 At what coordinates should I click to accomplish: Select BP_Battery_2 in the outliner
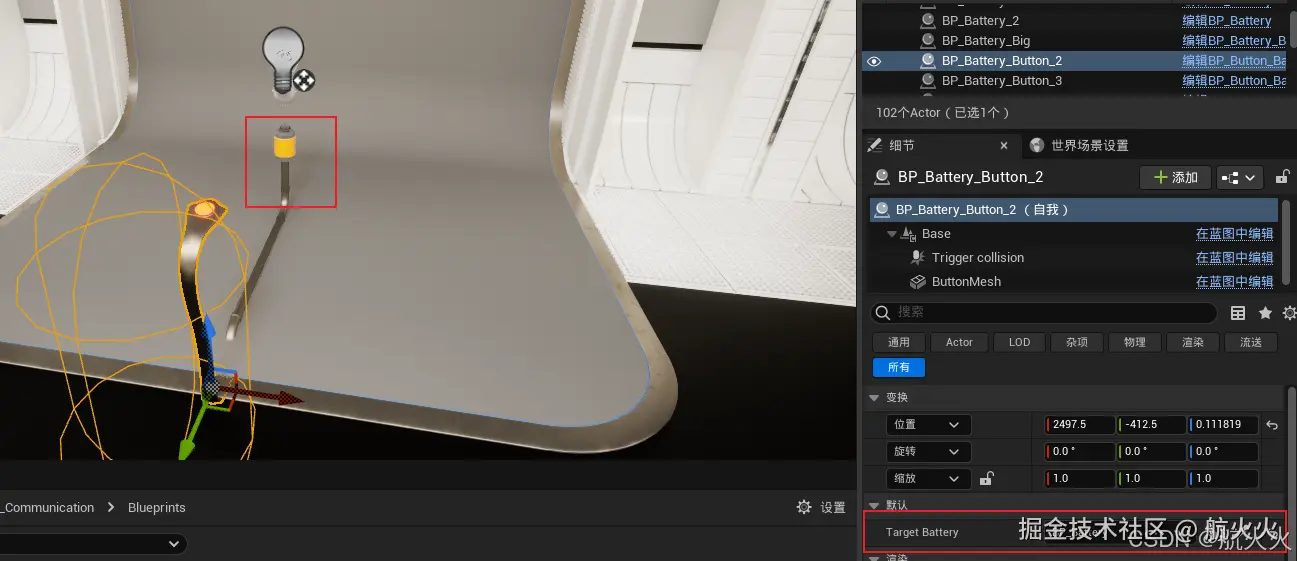980,20
